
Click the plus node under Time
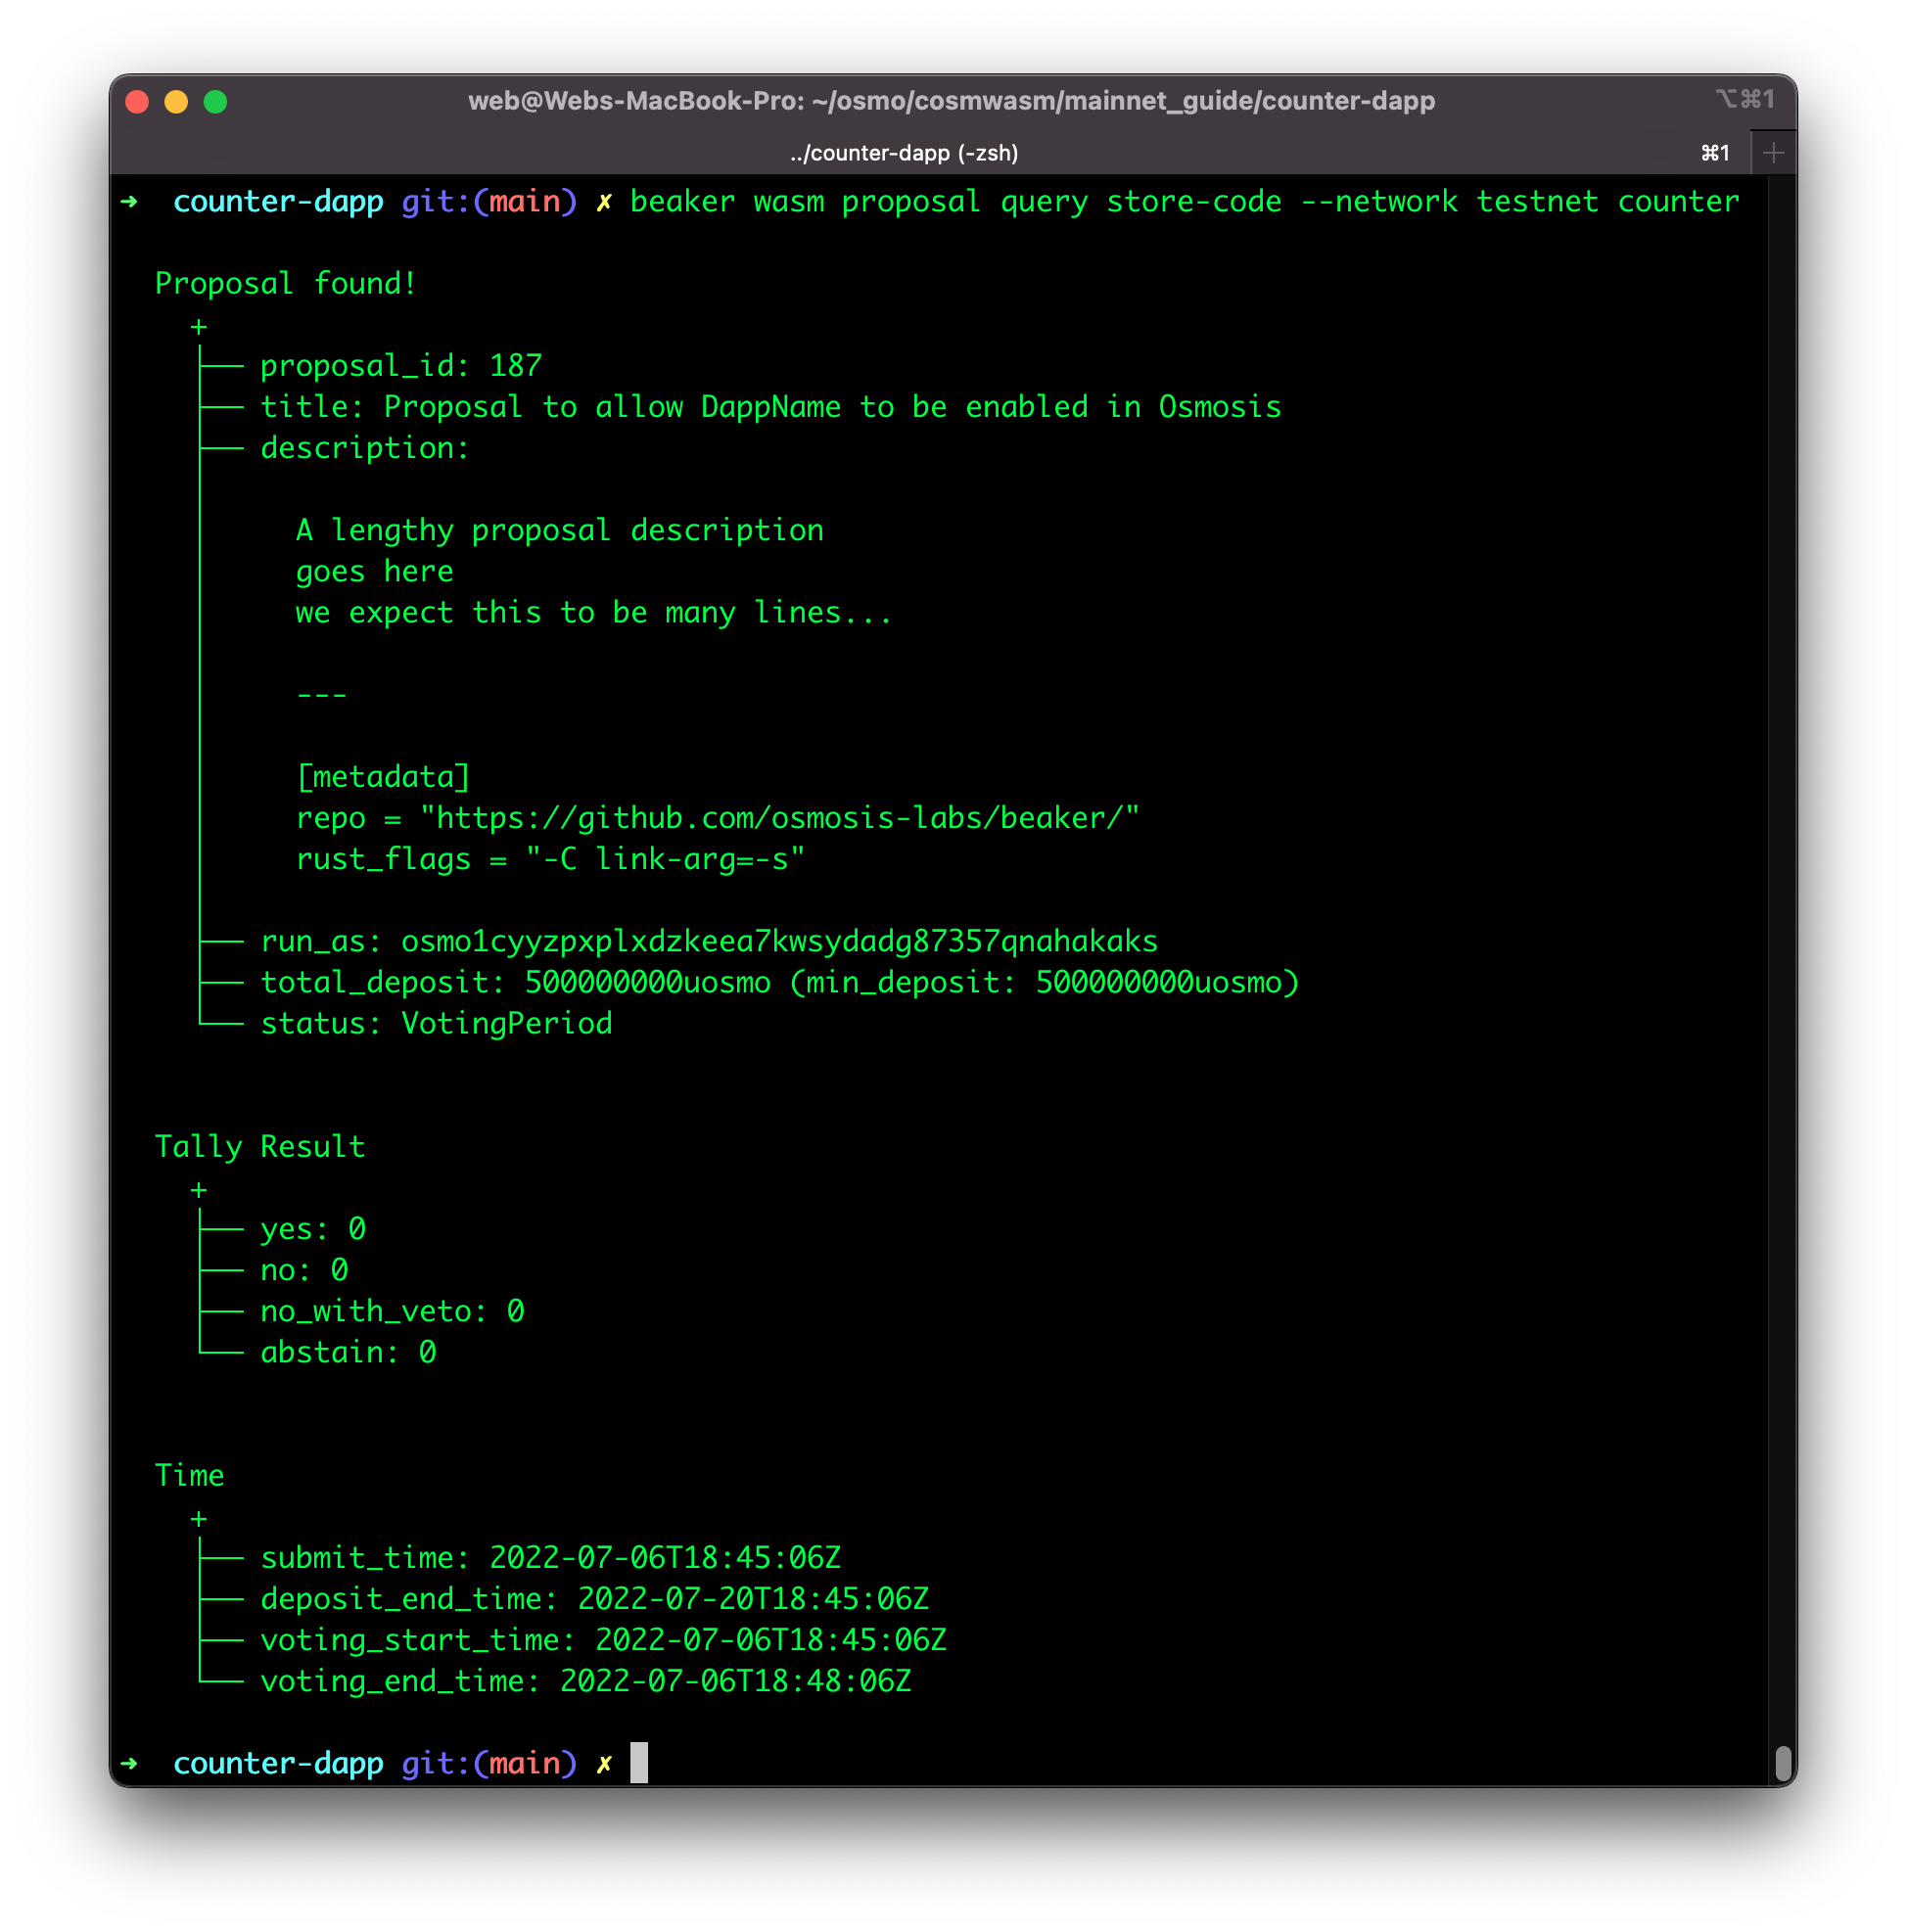point(198,1519)
